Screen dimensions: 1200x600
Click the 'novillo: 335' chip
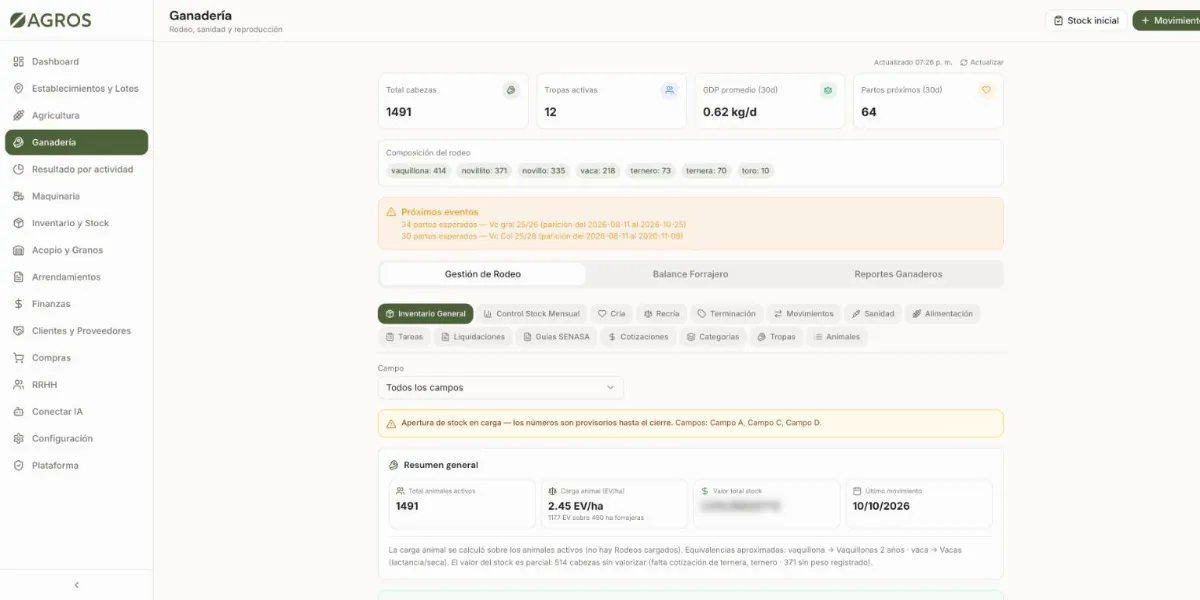click(x=544, y=171)
